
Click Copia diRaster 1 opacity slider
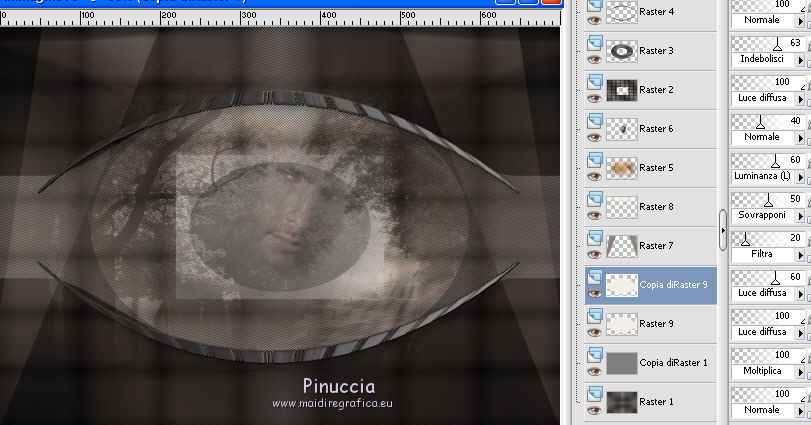click(x=768, y=356)
